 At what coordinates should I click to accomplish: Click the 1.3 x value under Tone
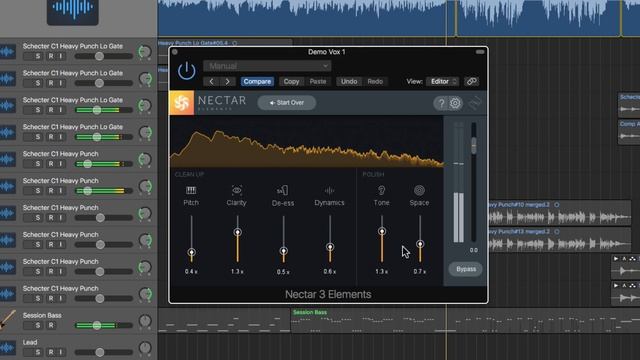(382, 271)
